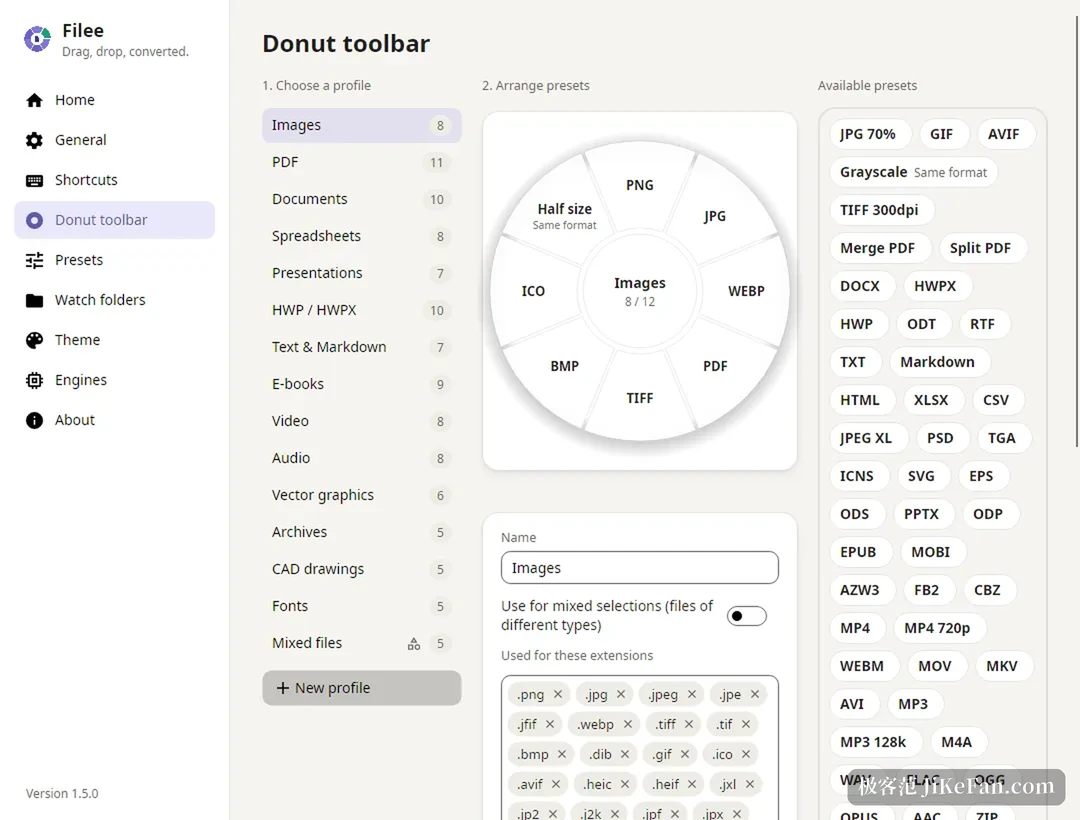Open Watch folders settings
This screenshot has width=1080, height=820.
pyautogui.click(x=114, y=300)
